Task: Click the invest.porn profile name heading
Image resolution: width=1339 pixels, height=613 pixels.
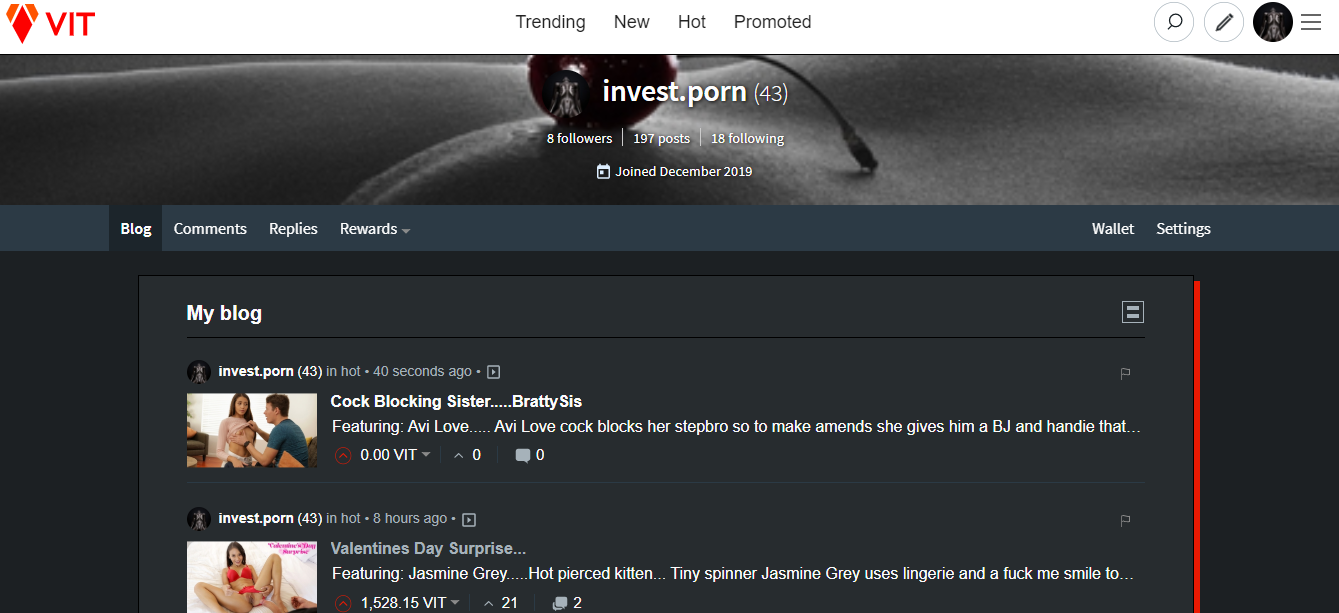Action: point(674,92)
